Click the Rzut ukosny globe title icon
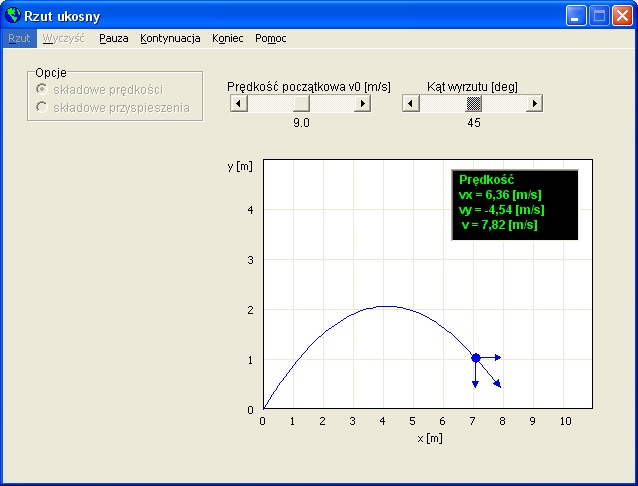This screenshot has width=638, height=486. (x=13, y=16)
